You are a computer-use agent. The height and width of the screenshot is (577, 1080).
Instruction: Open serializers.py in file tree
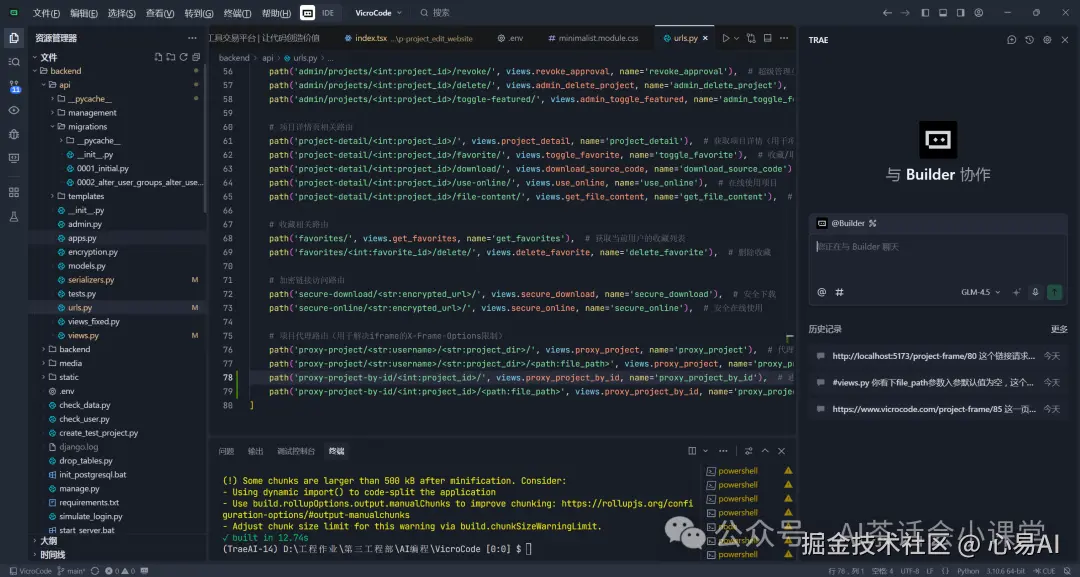coord(90,280)
